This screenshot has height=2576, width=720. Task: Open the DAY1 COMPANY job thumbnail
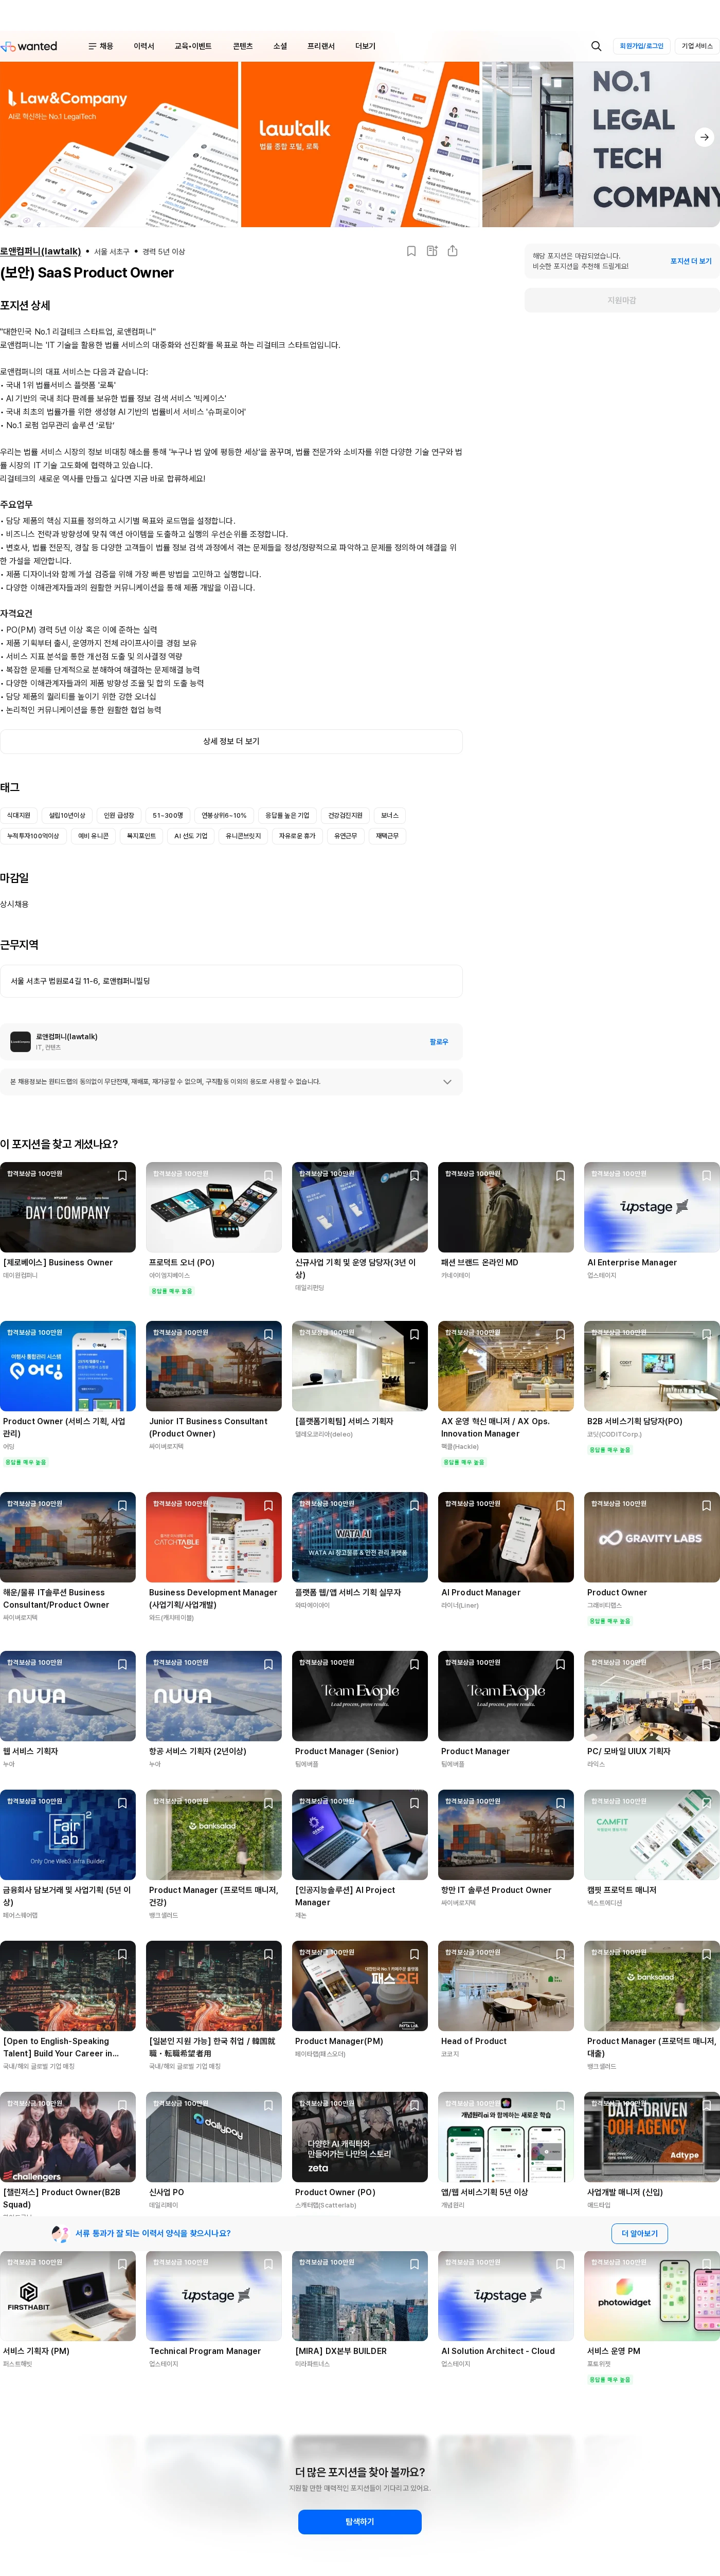(68, 1207)
